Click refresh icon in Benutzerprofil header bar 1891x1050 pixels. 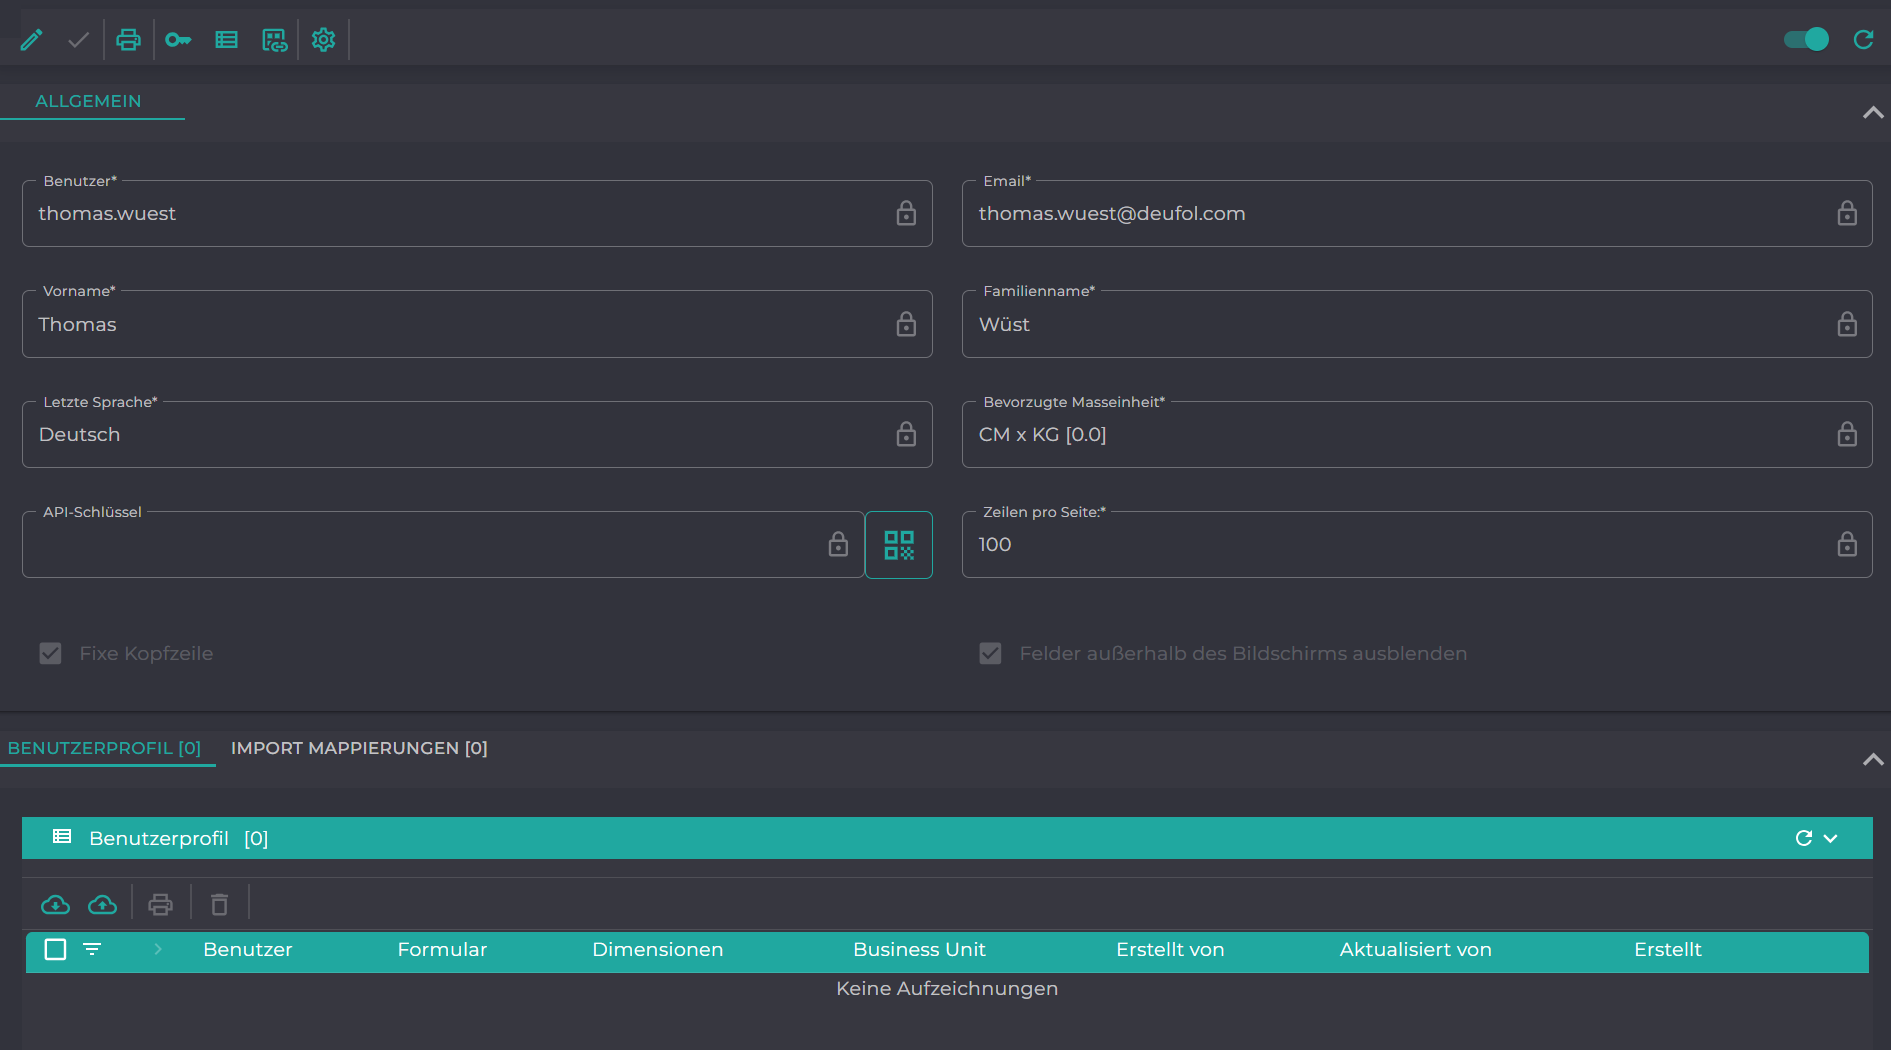1804,838
